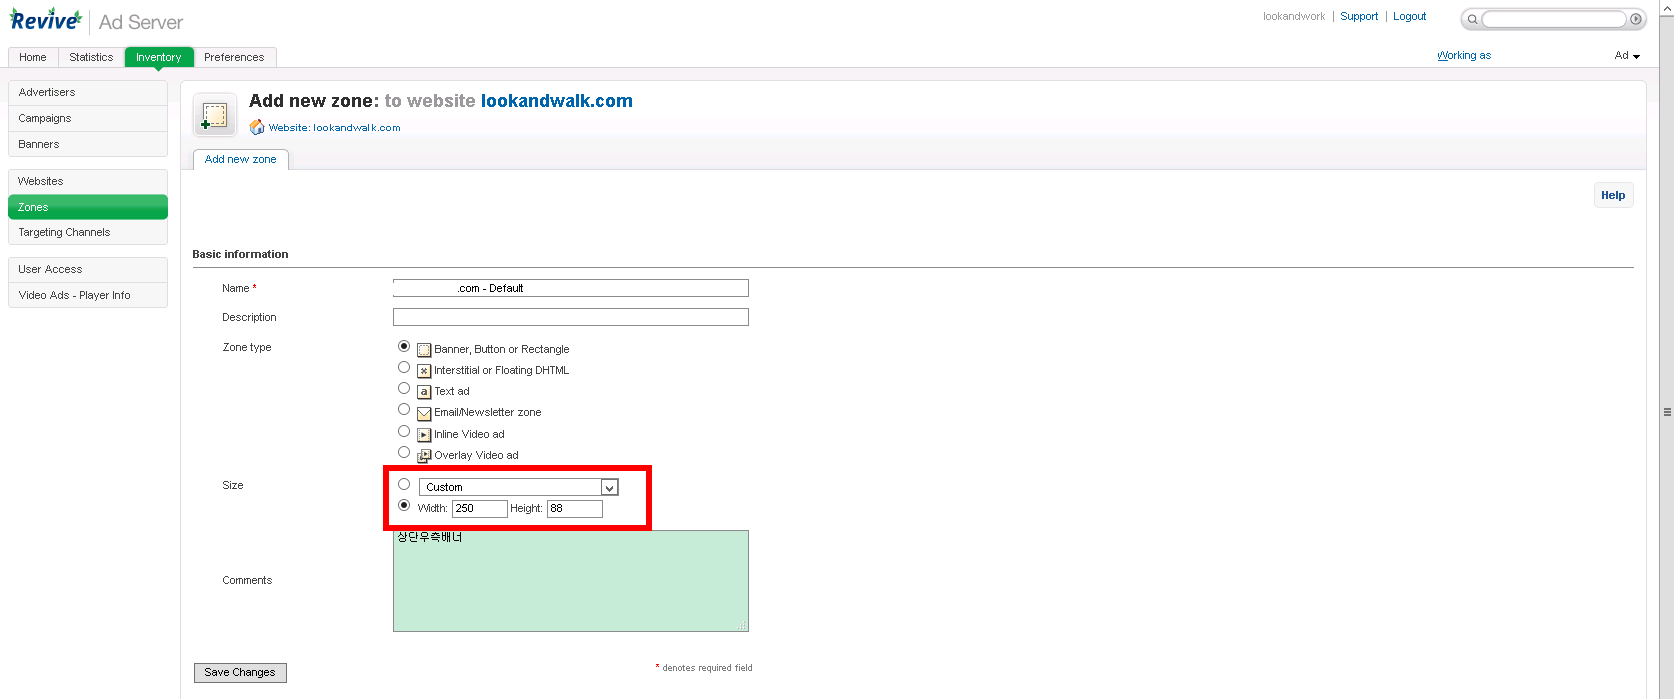Pick the Overlay Video ad radio button
This screenshot has width=1674, height=699.
(x=404, y=452)
